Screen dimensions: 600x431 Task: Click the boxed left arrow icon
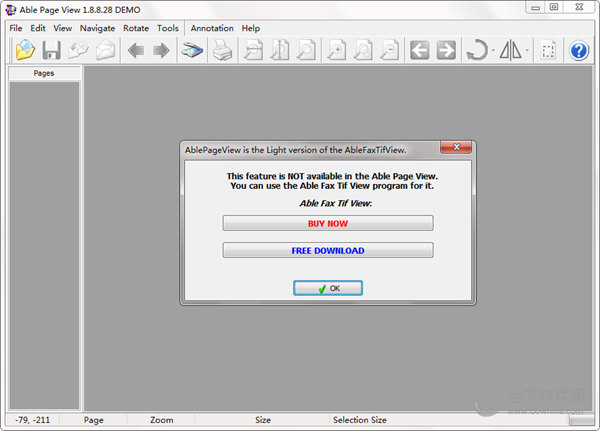pos(419,50)
